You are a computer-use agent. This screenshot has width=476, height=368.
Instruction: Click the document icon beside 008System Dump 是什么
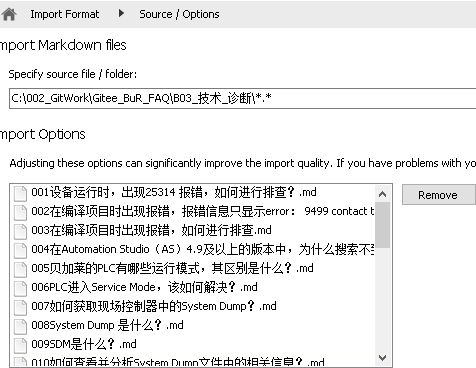tap(20, 326)
